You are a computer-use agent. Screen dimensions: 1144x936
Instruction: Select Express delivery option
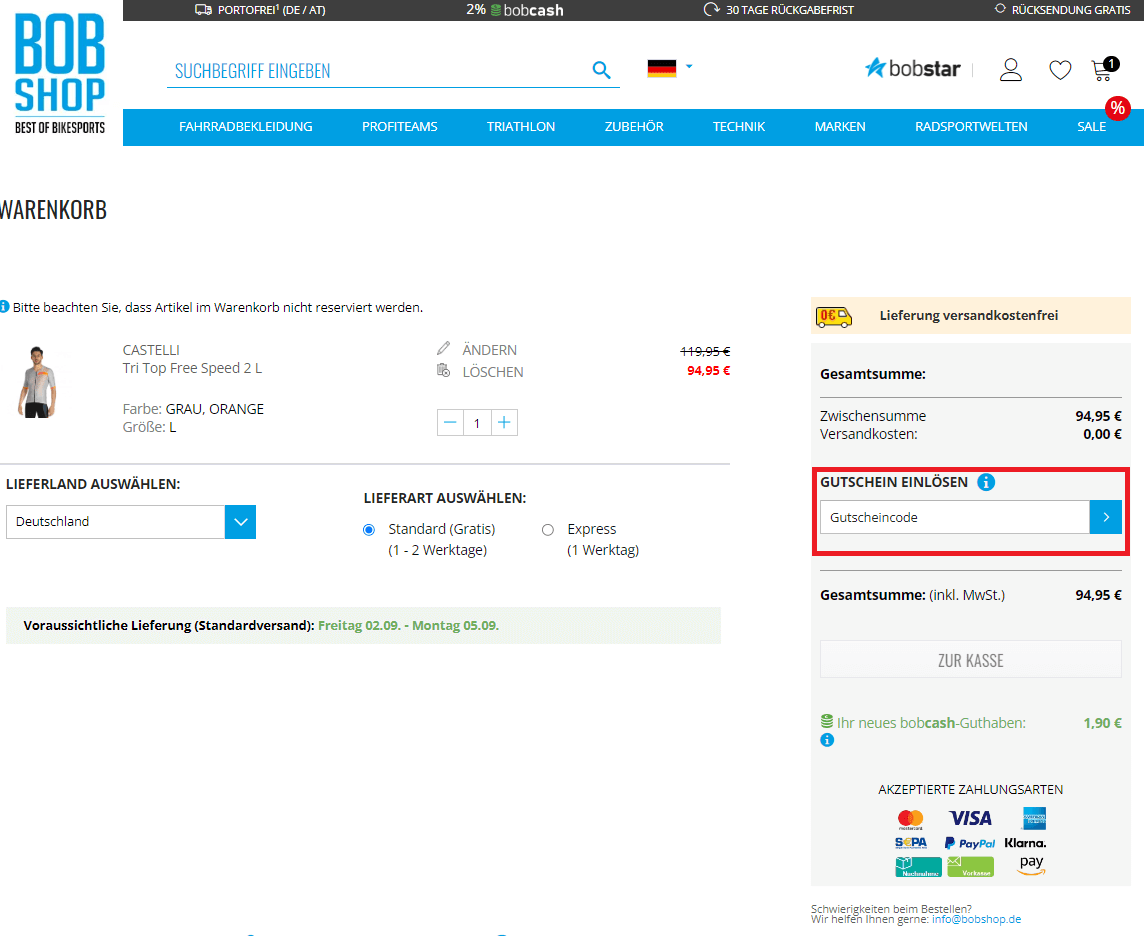click(x=547, y=530)
